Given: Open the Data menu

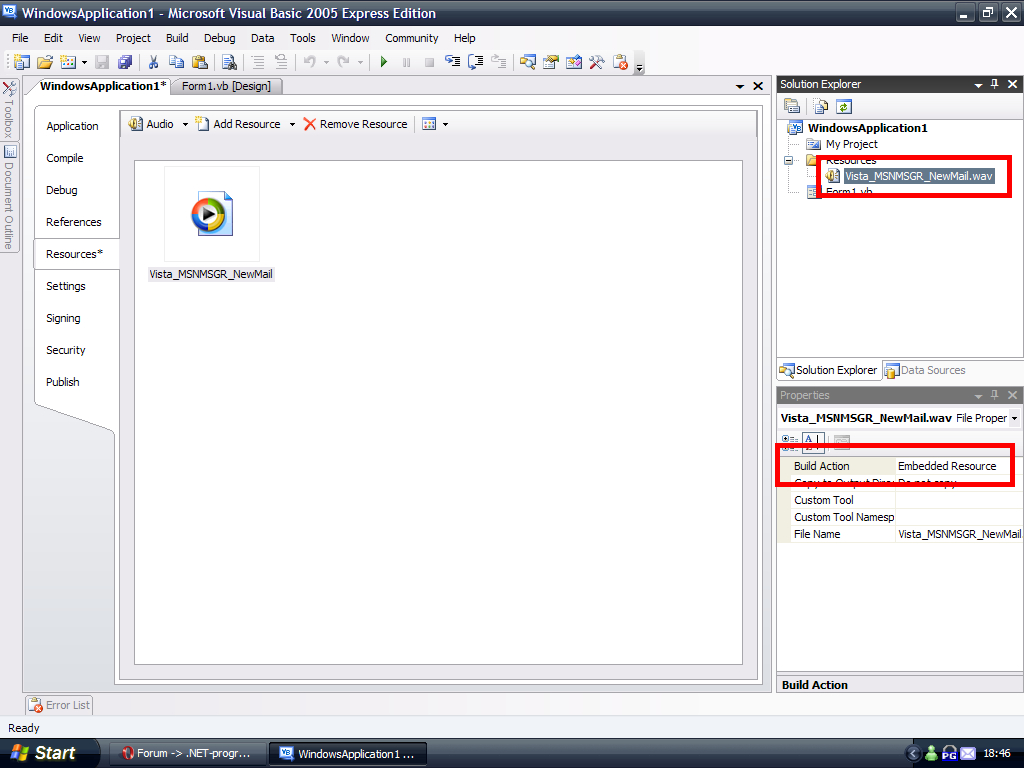Looking at the screenshot, I should coord(263,38).
